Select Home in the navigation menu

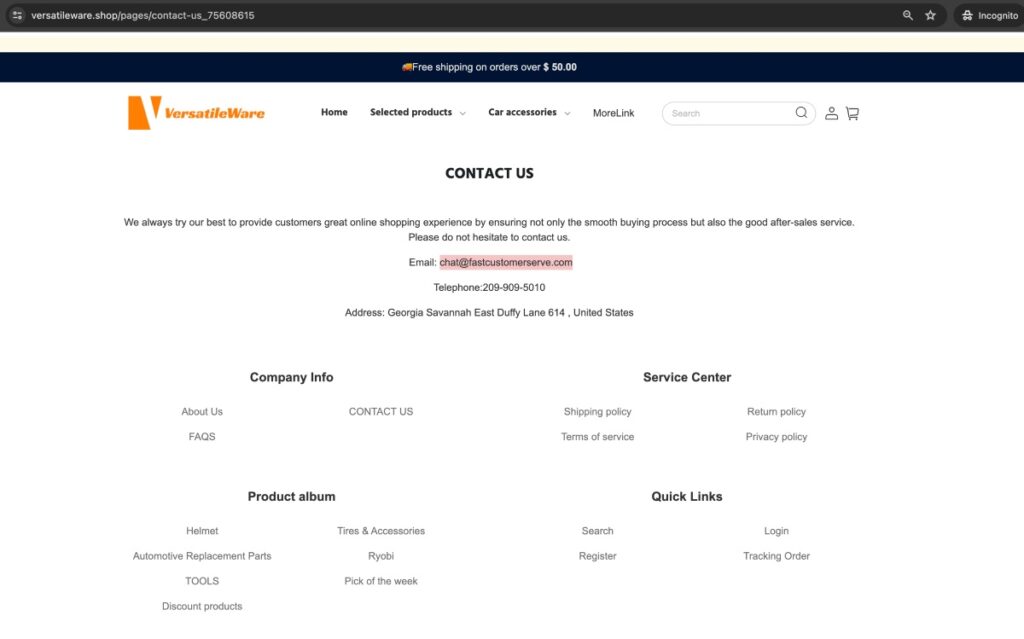point(334,112)
